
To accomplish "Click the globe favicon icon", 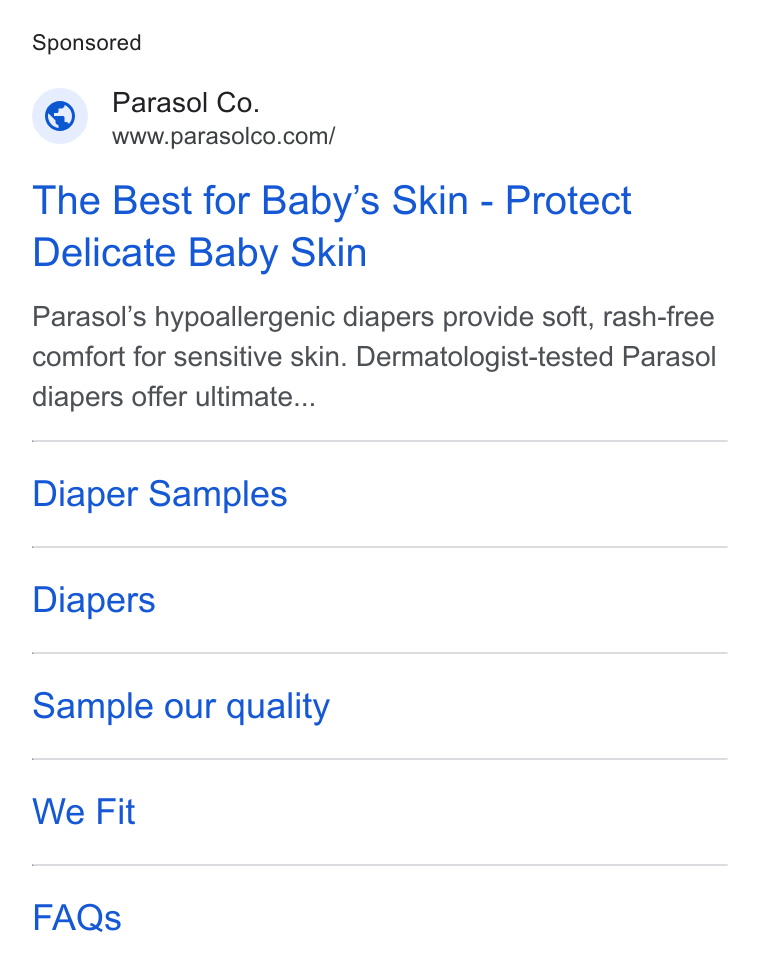I will (x=60, y=116).
